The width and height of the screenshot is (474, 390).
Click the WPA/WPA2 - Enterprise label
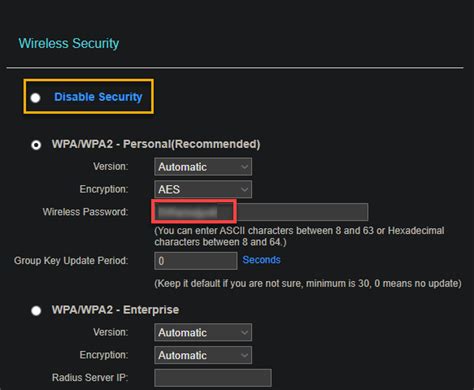coord(115,310)
